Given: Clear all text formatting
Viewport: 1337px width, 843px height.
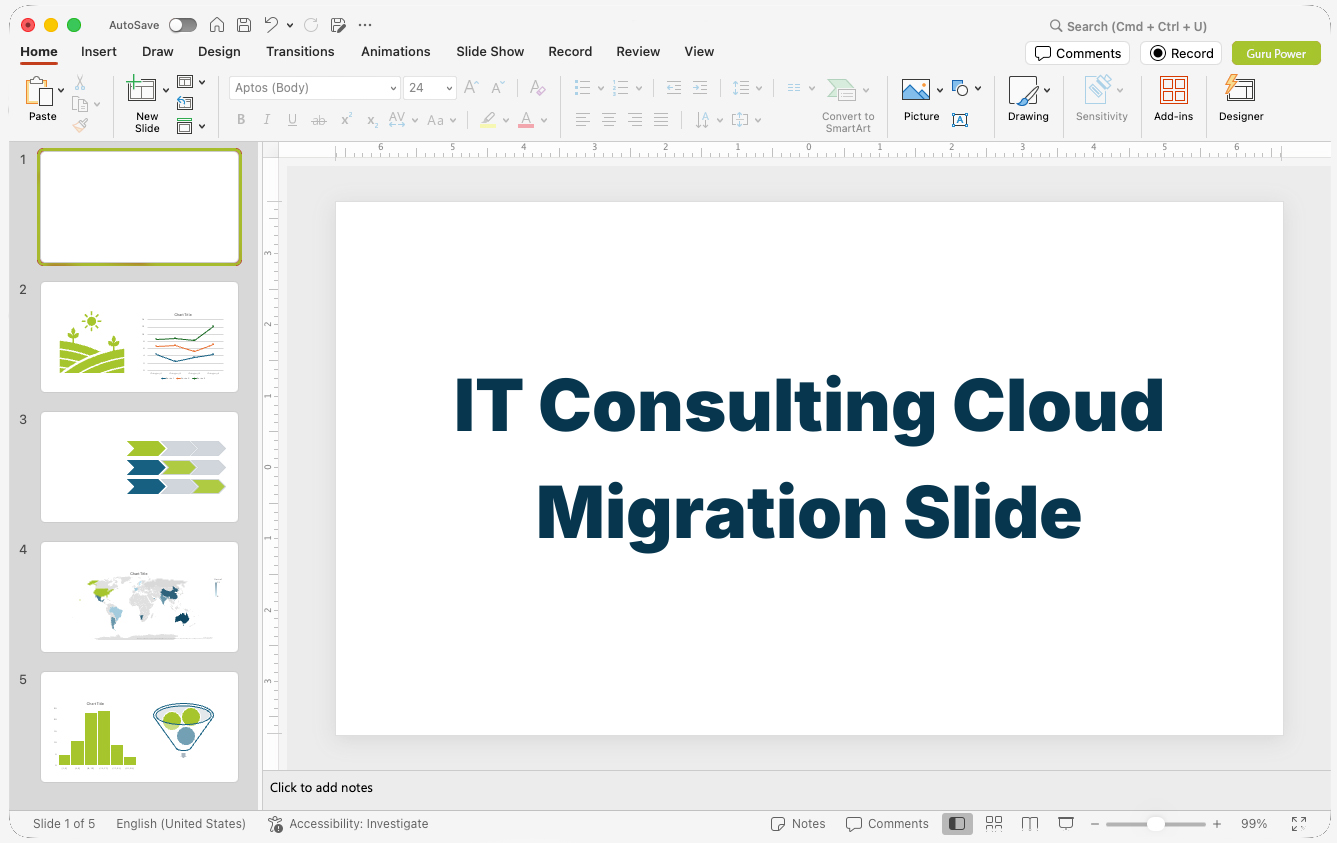Looking at the screenshot, I should 537,88.
